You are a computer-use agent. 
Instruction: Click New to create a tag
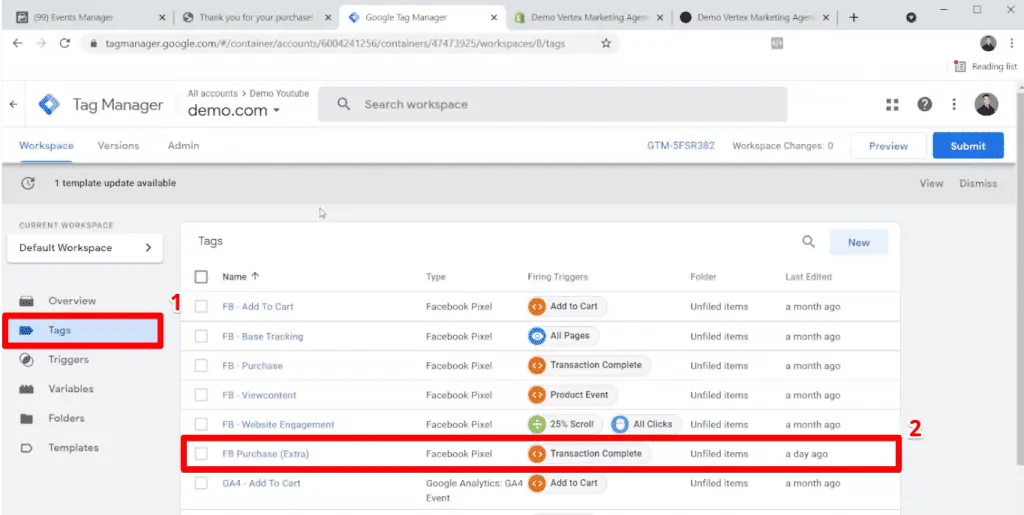pyautogui.click(x=859, y=242)
